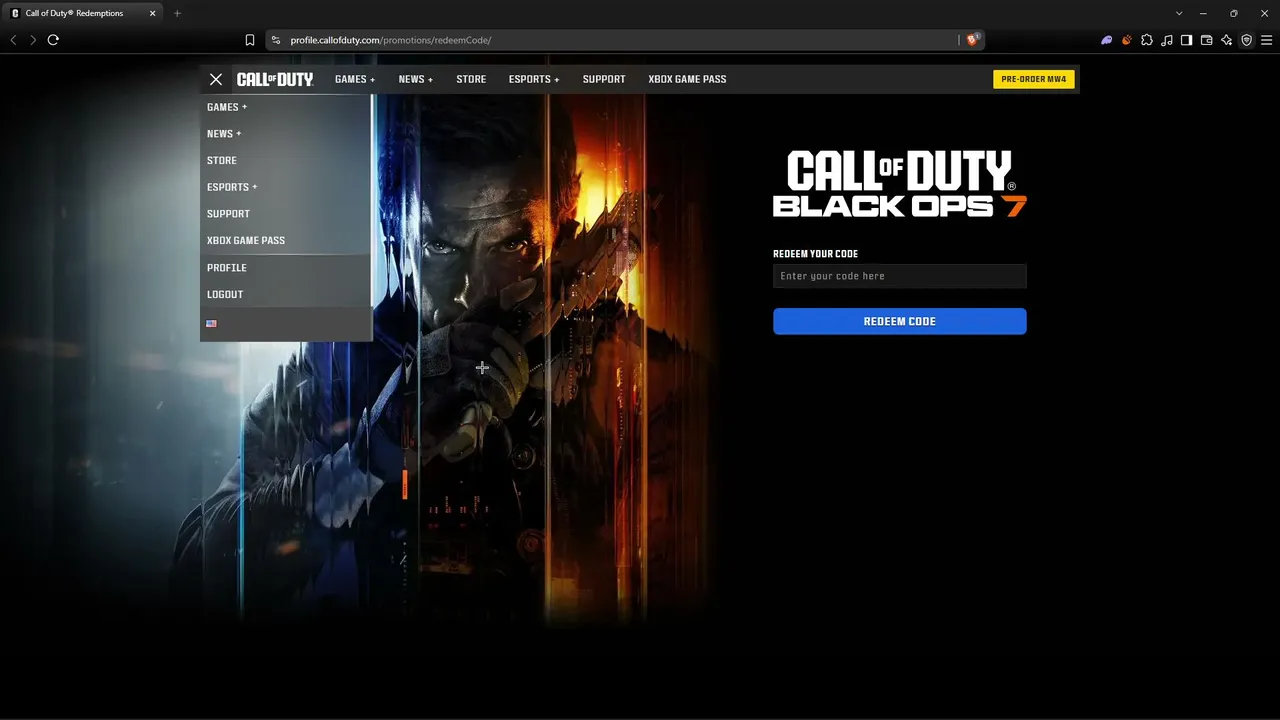
Task: Maximize or restore the browser window
Action: coord(1233,13)
